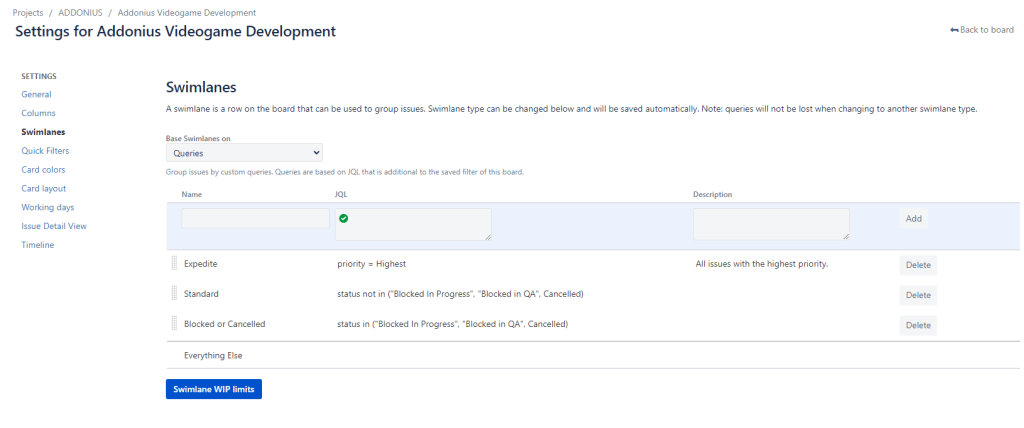Go to Columns settings

click(38, 113)
